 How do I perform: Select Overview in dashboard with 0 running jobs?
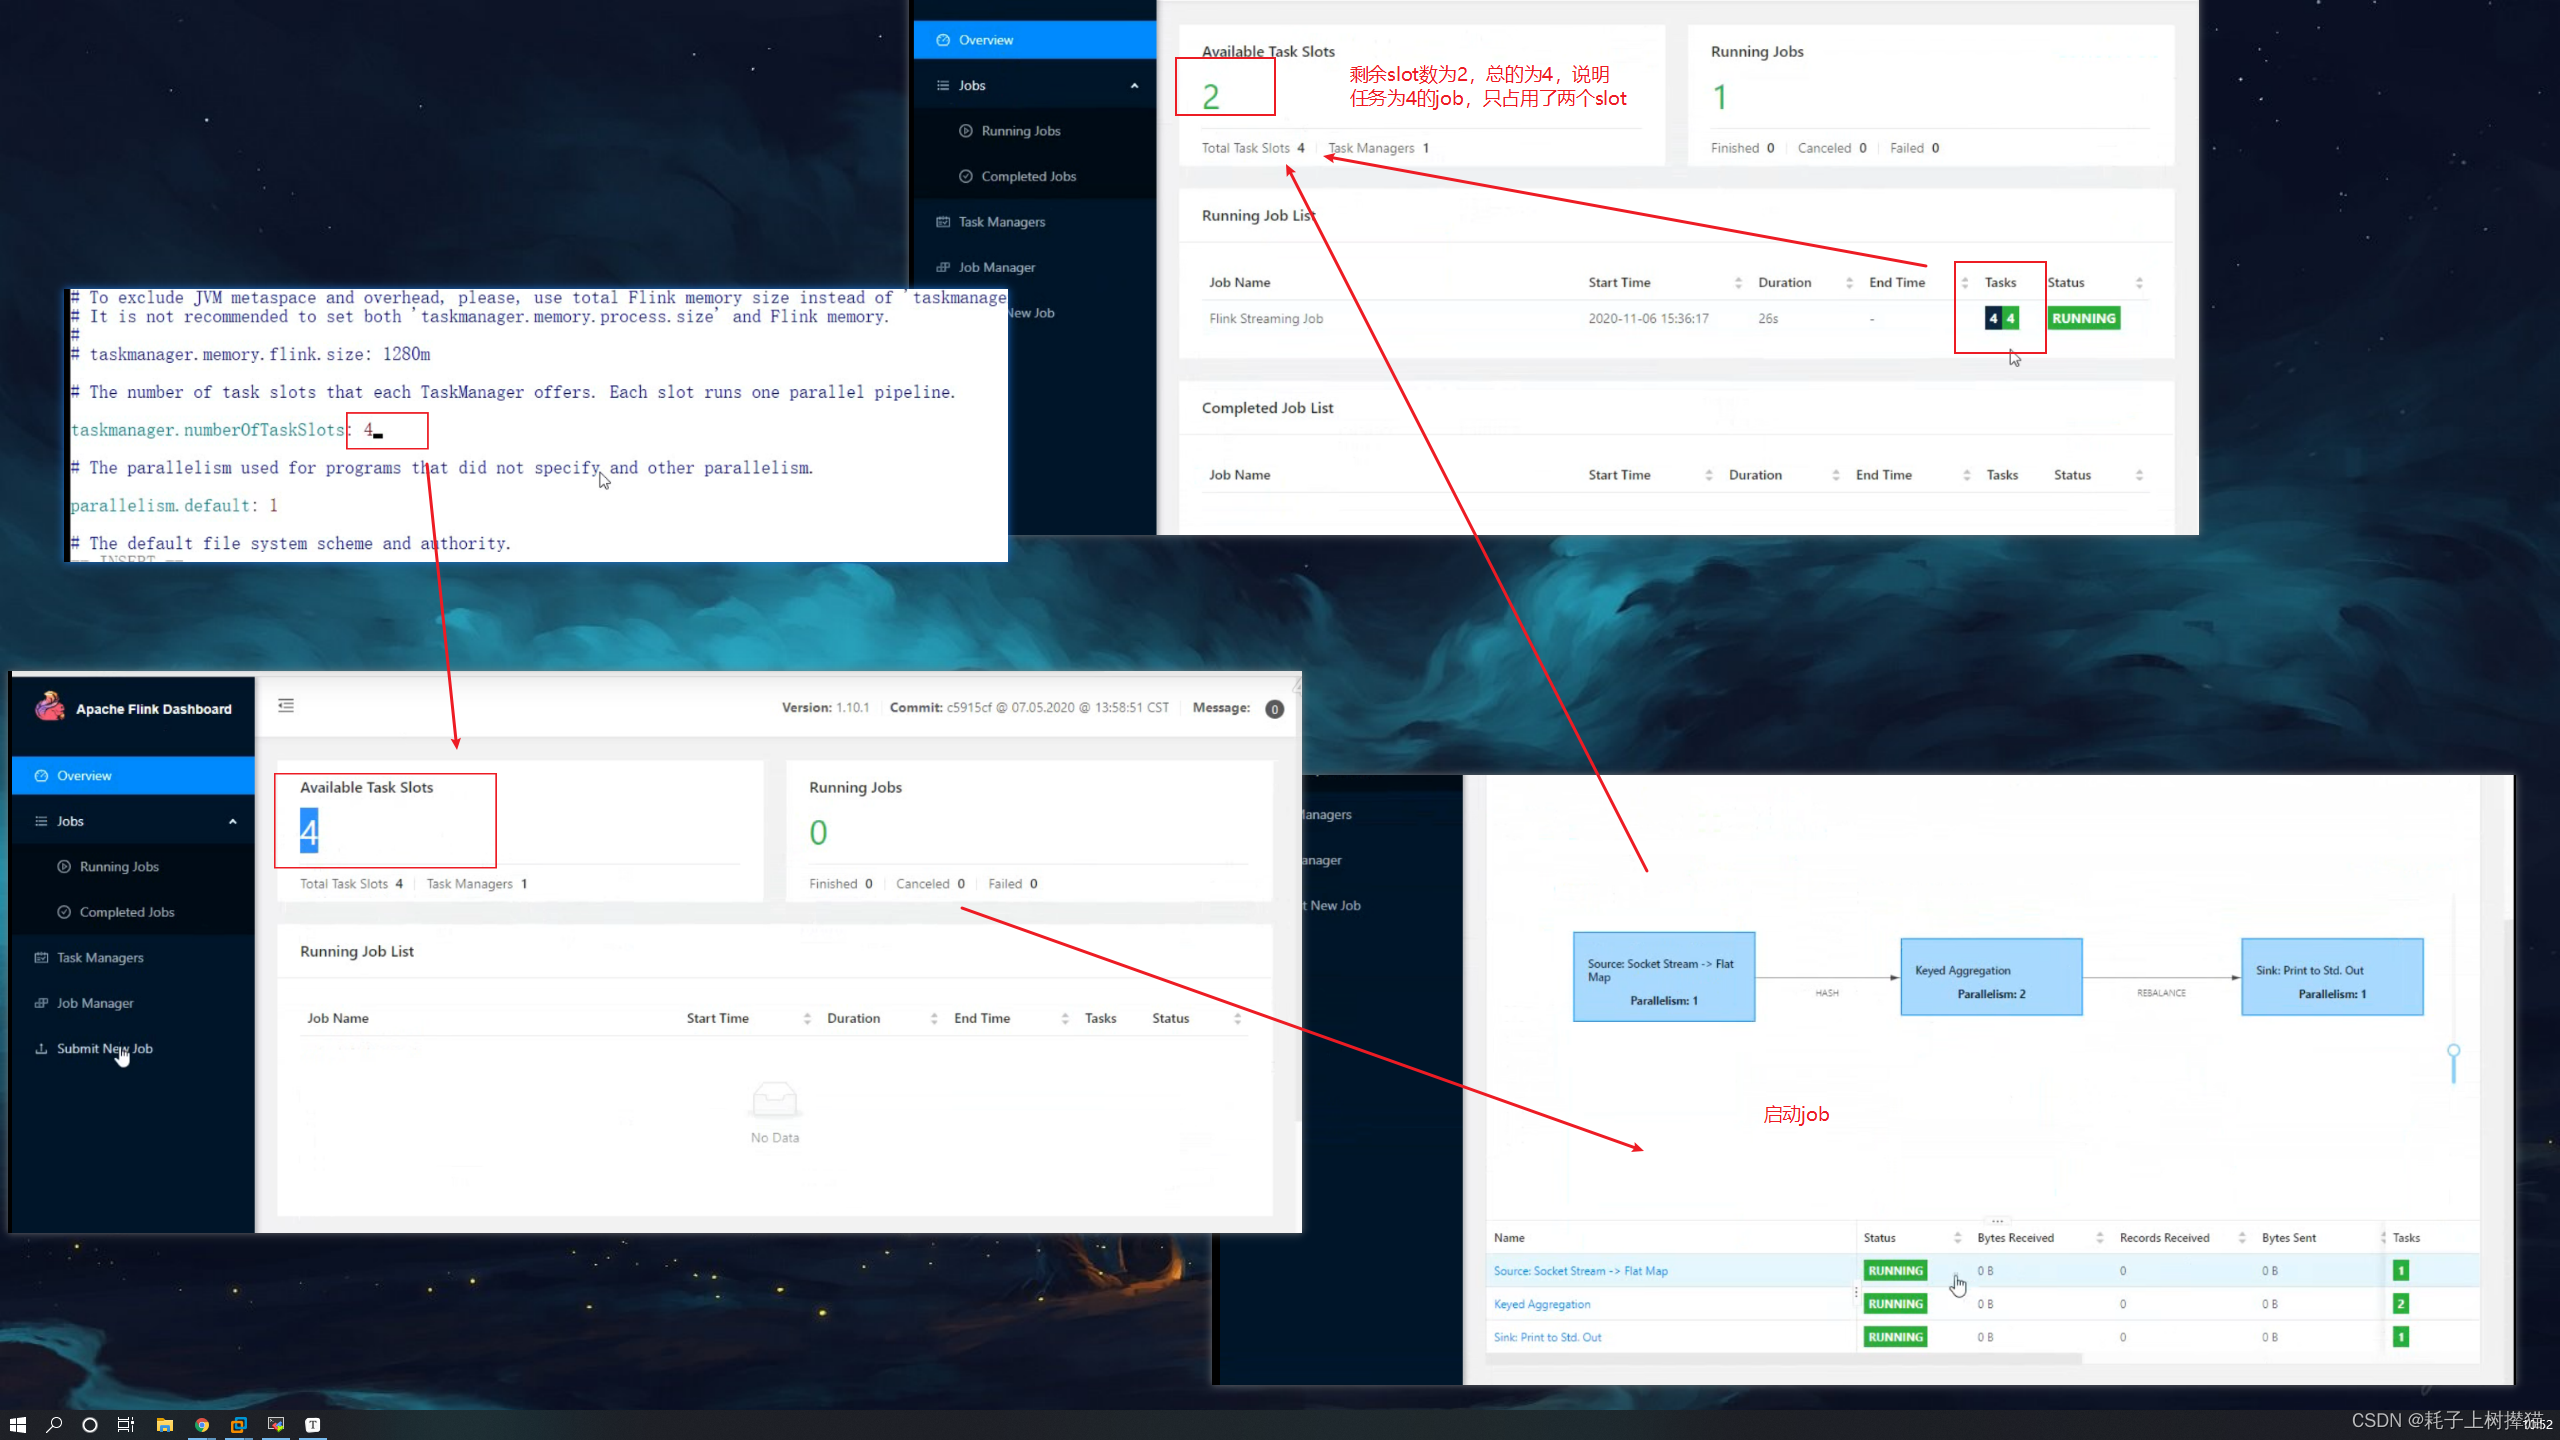tap(133, 776)
